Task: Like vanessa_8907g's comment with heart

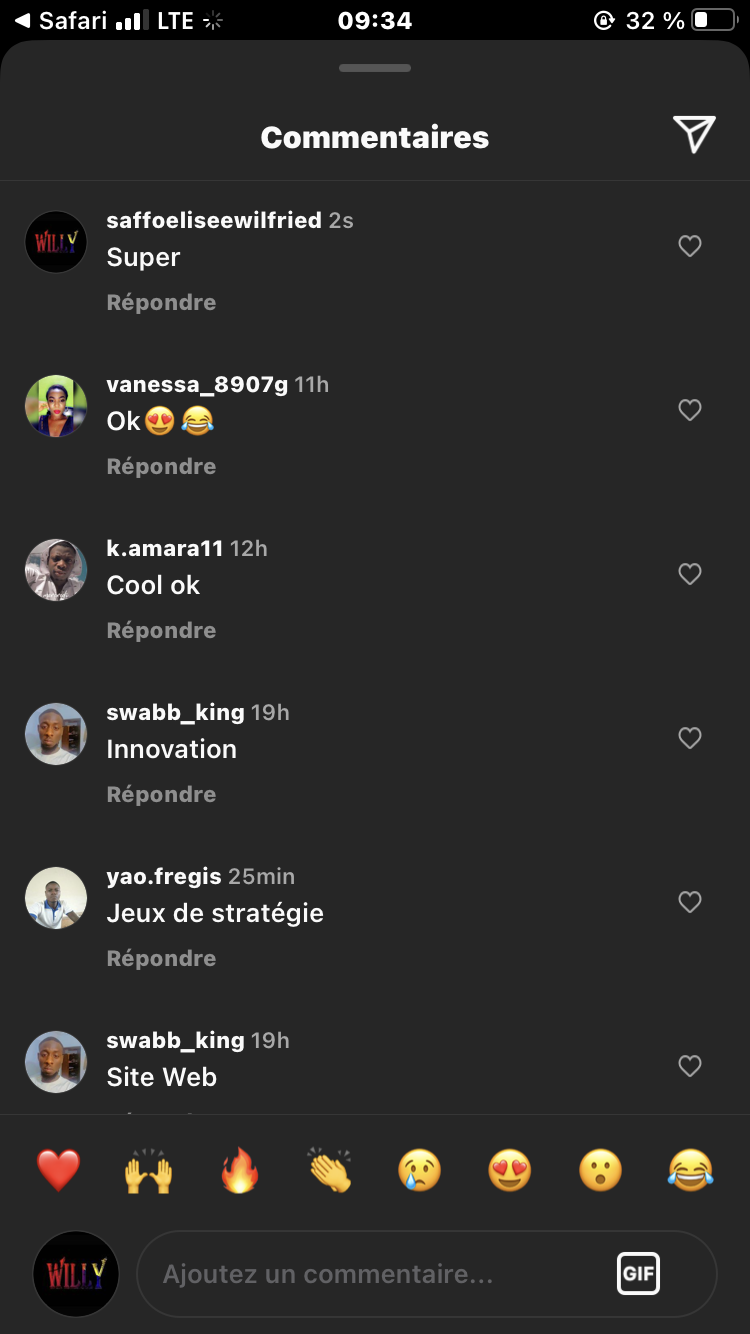Action: [x=690, y=410]
